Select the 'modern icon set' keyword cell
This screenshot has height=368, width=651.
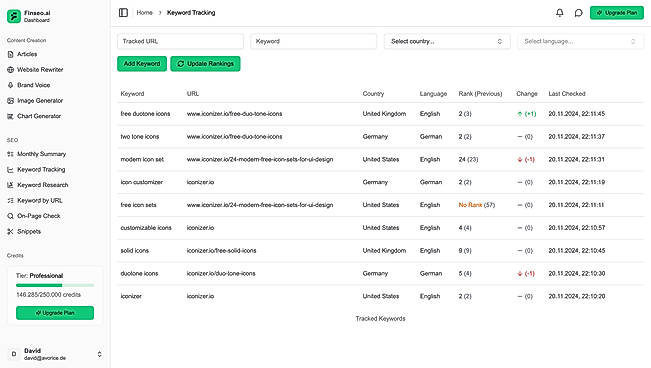(x=142, y=159)
